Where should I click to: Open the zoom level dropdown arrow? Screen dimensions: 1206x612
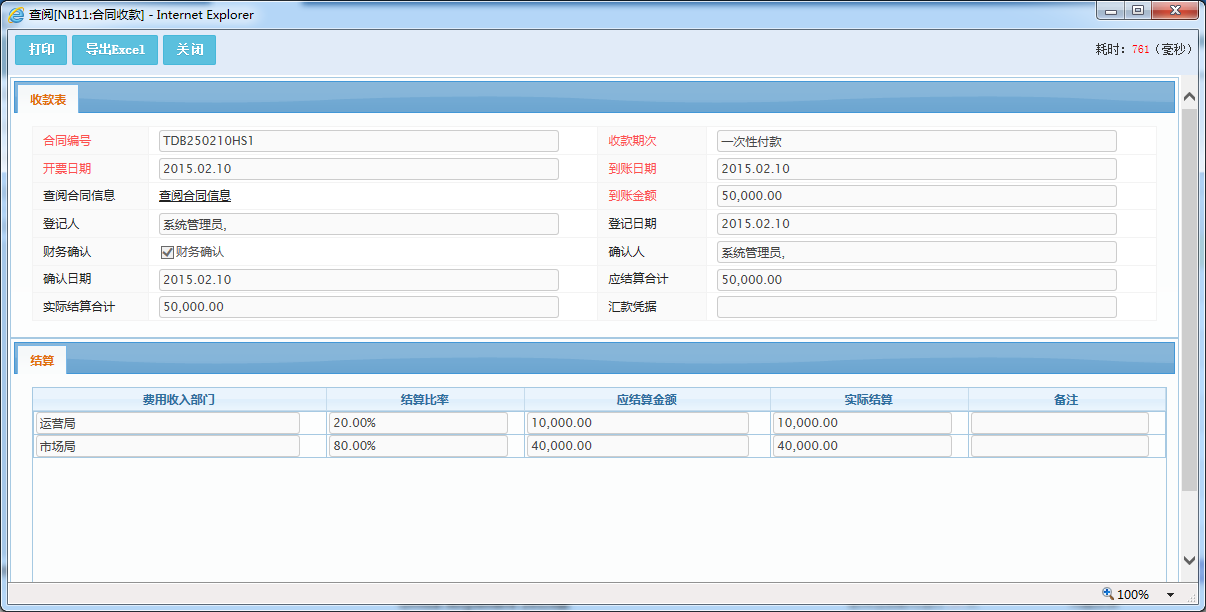click(x=1171, y=595)
